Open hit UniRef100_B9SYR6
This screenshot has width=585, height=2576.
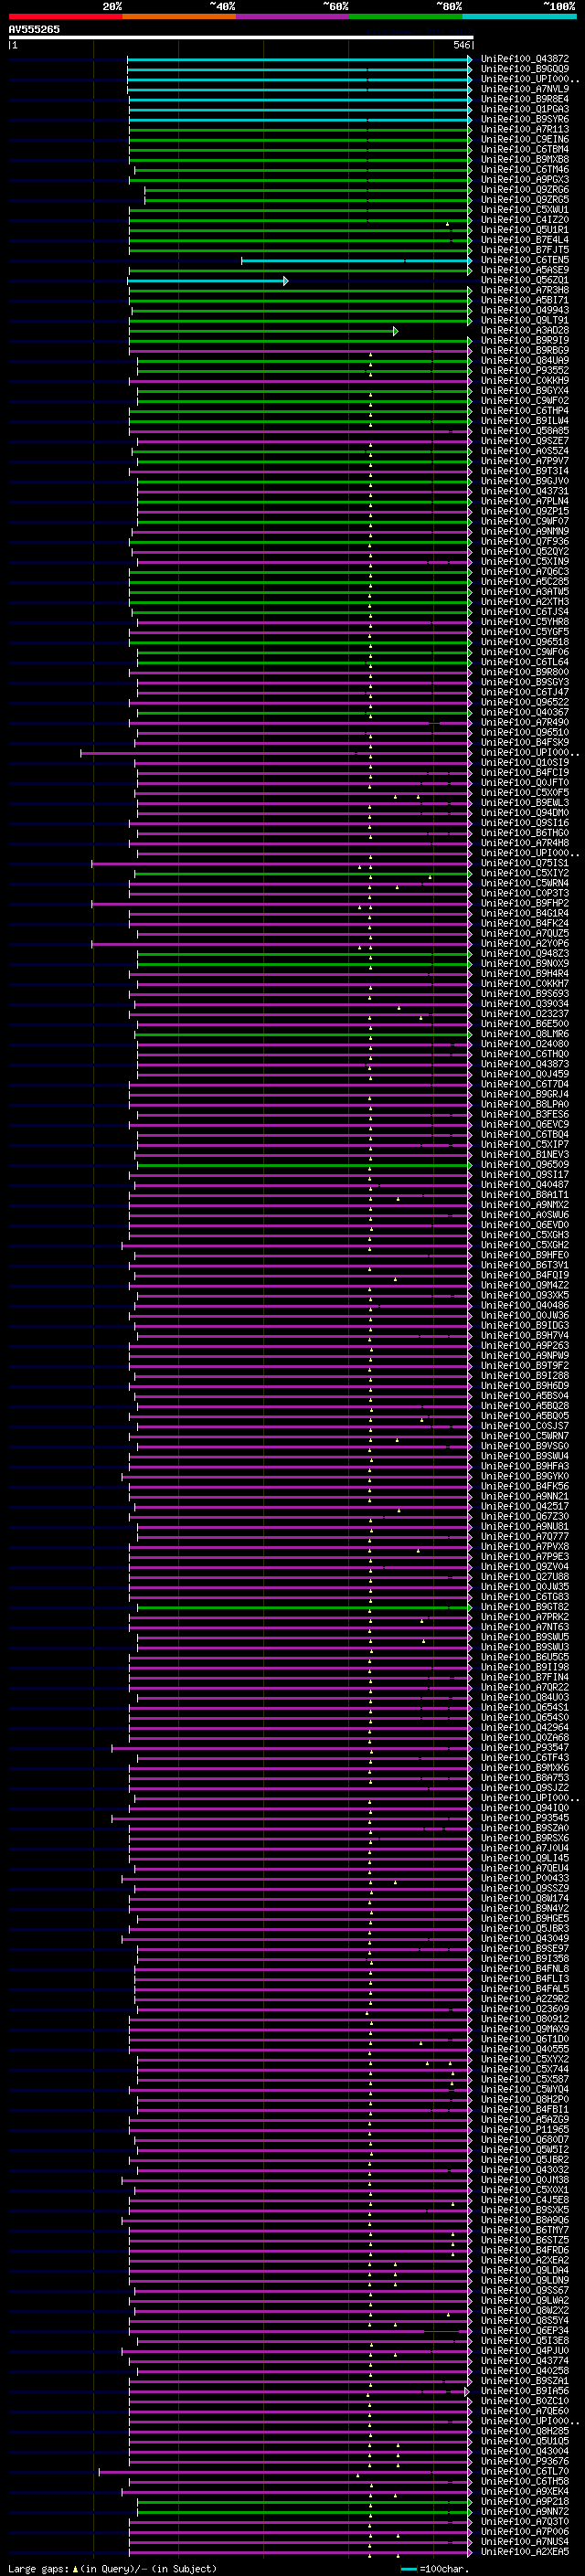pyautogui.click(x=525, y=119)
